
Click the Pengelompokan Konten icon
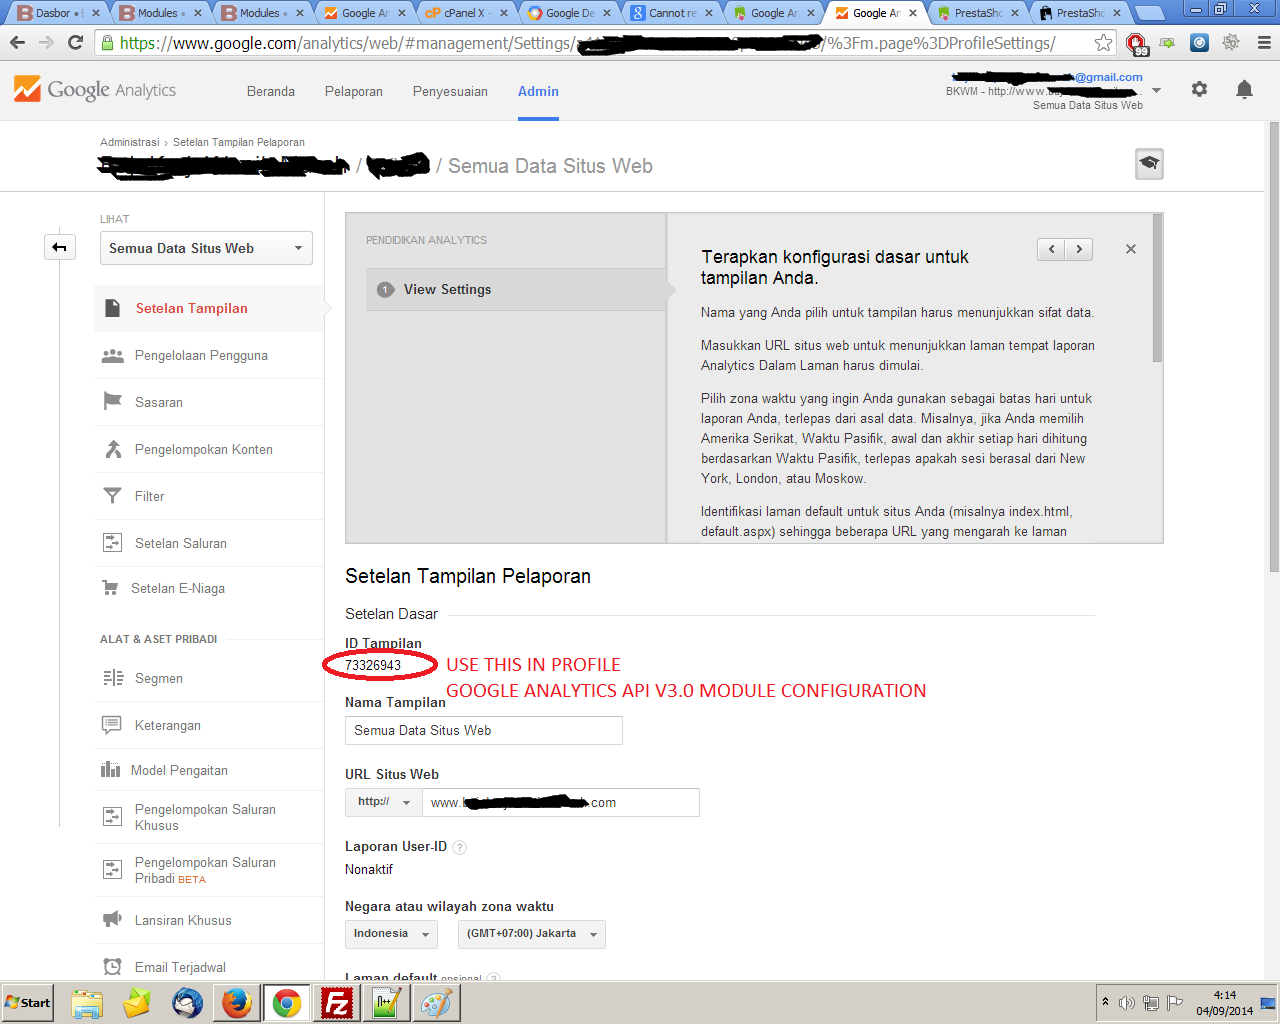113,449
